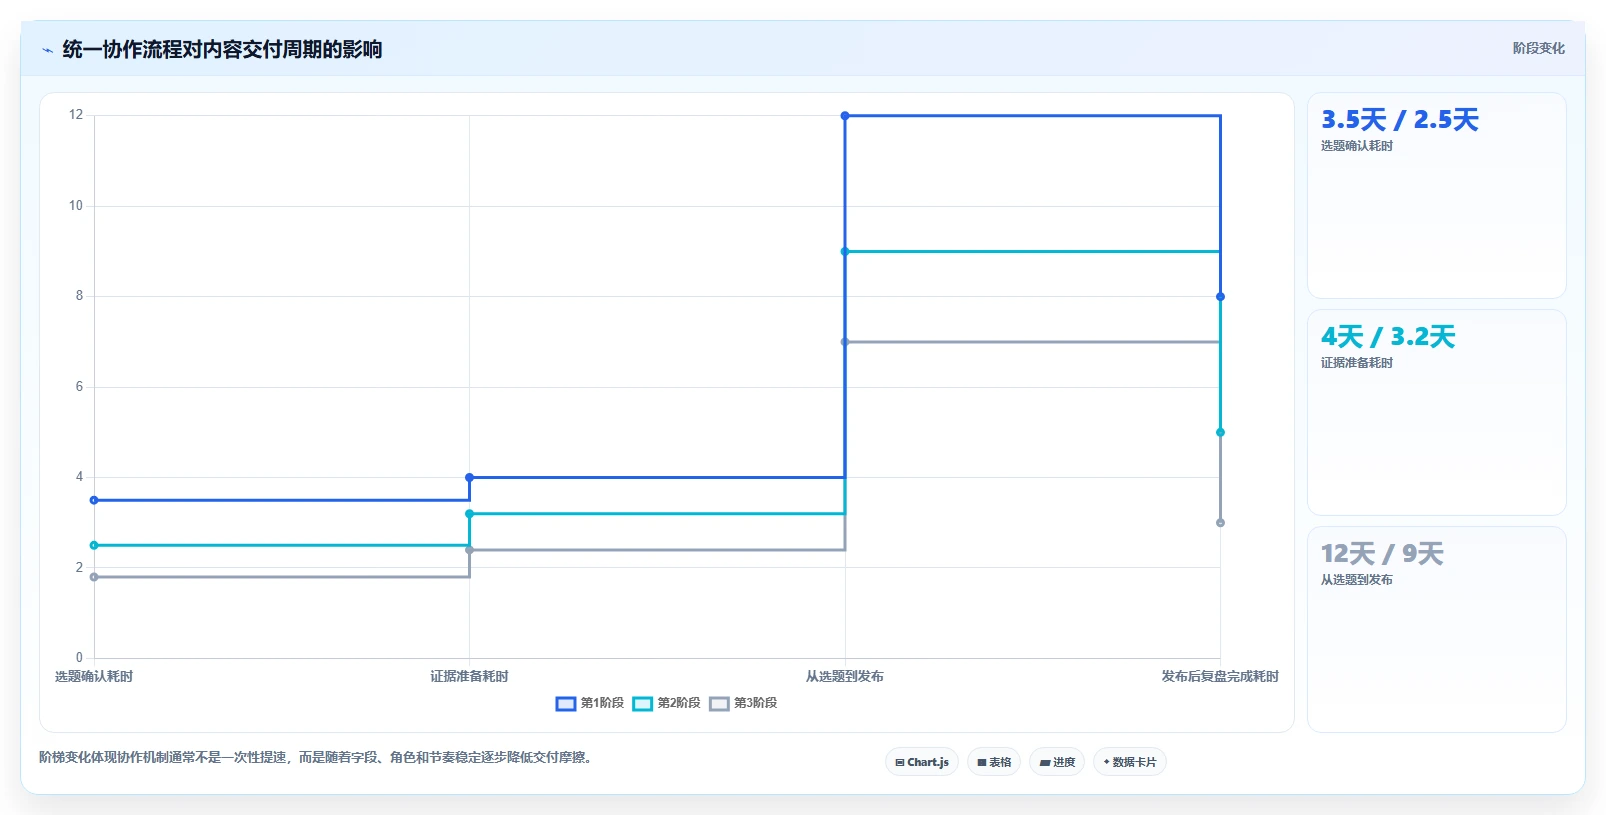Toggle the 第1阶段 series via its legend label
This screenshot has width=1606, height=815.
coord(602,703)
